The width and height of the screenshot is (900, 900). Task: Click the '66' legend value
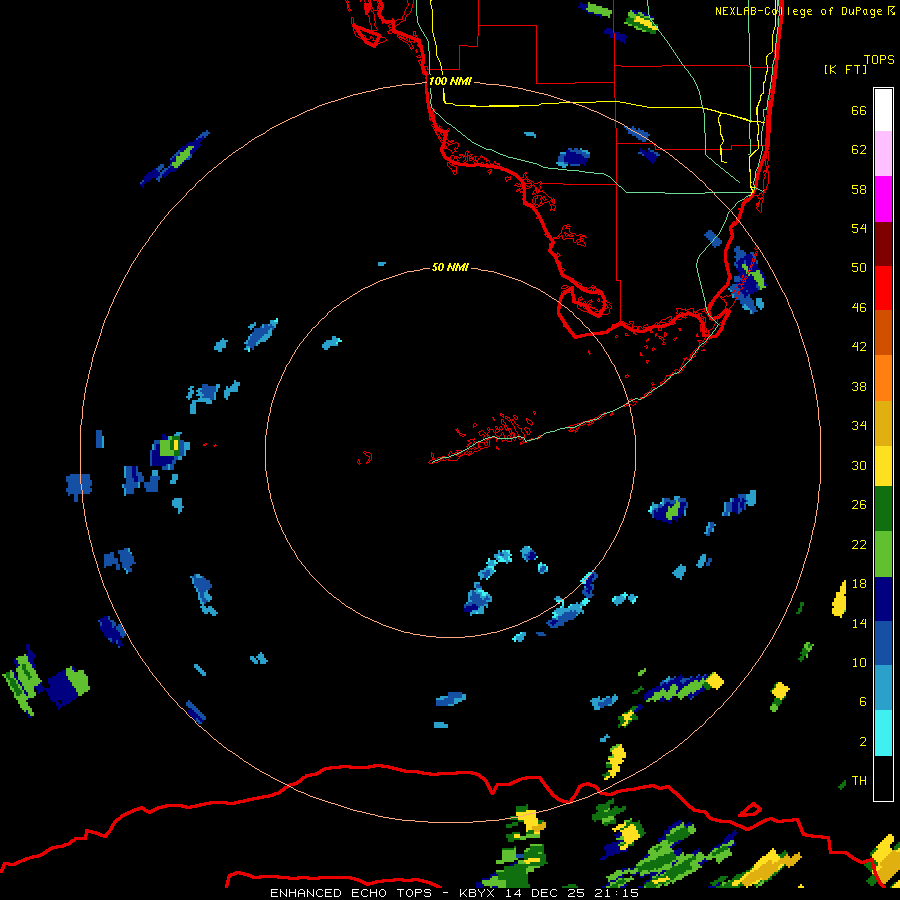point(859,110)
